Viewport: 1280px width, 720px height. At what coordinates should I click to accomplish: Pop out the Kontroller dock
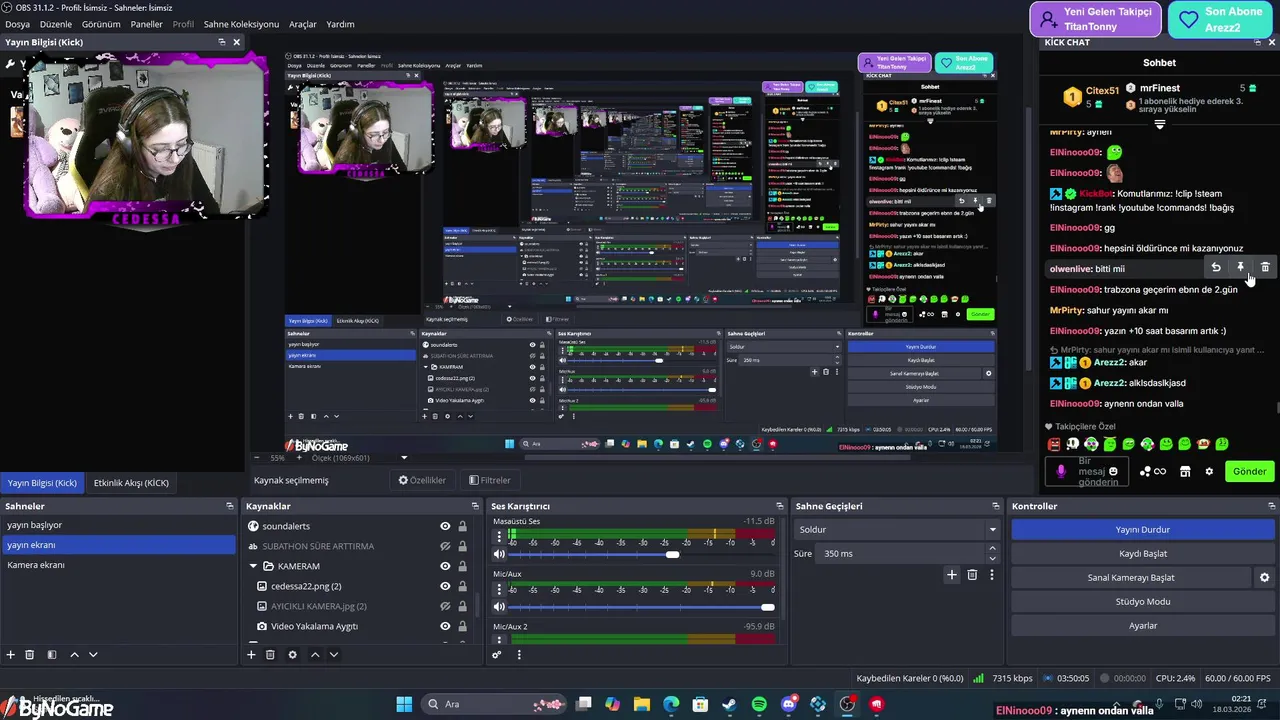tap(1270, 506)
